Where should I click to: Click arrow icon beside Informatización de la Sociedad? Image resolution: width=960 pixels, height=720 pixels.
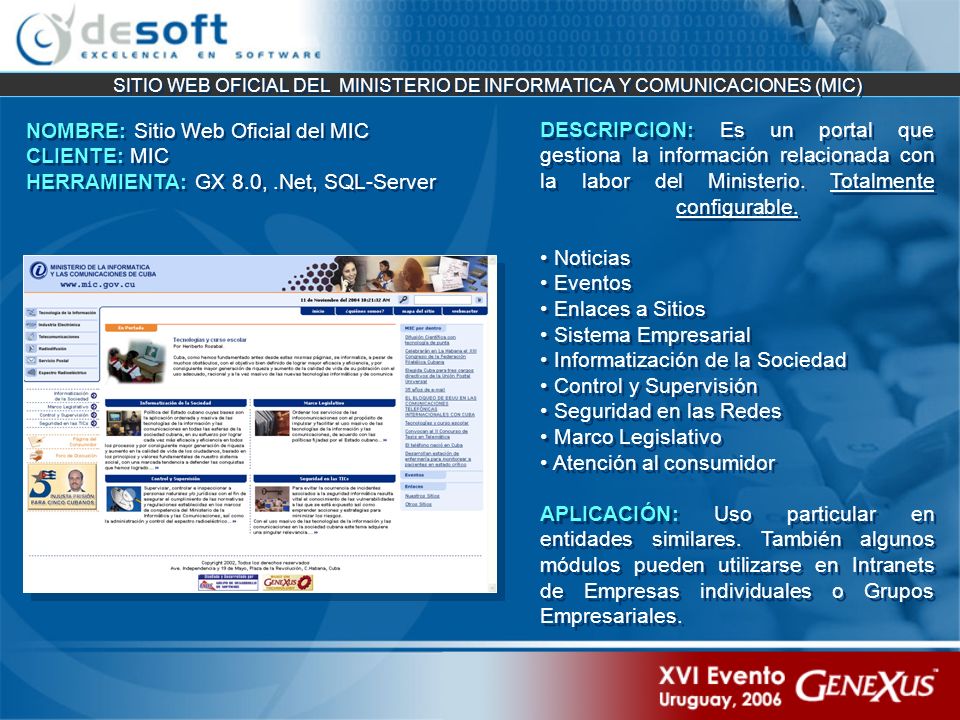[94, 396]
